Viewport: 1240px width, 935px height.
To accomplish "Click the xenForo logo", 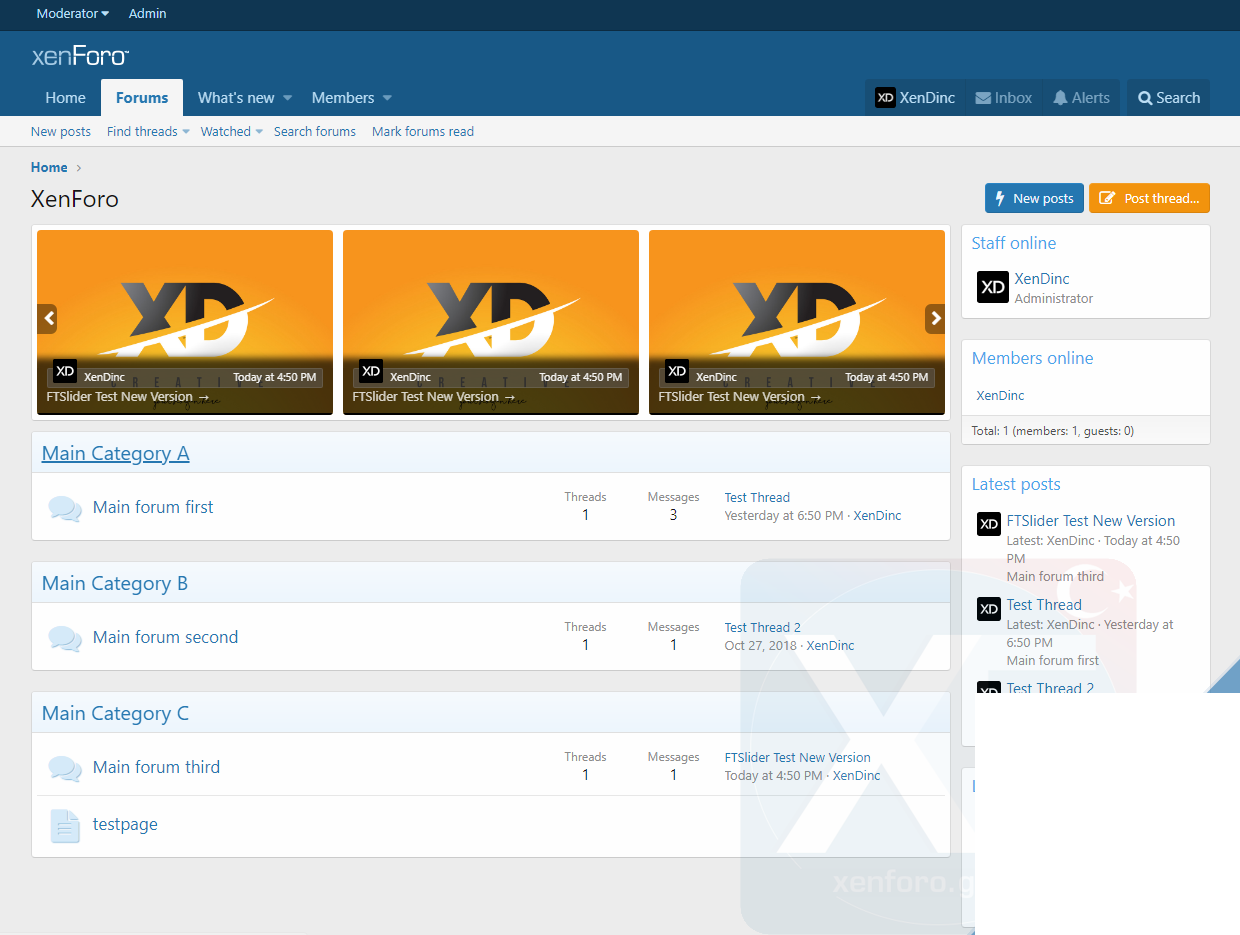I will coord(80,56).
